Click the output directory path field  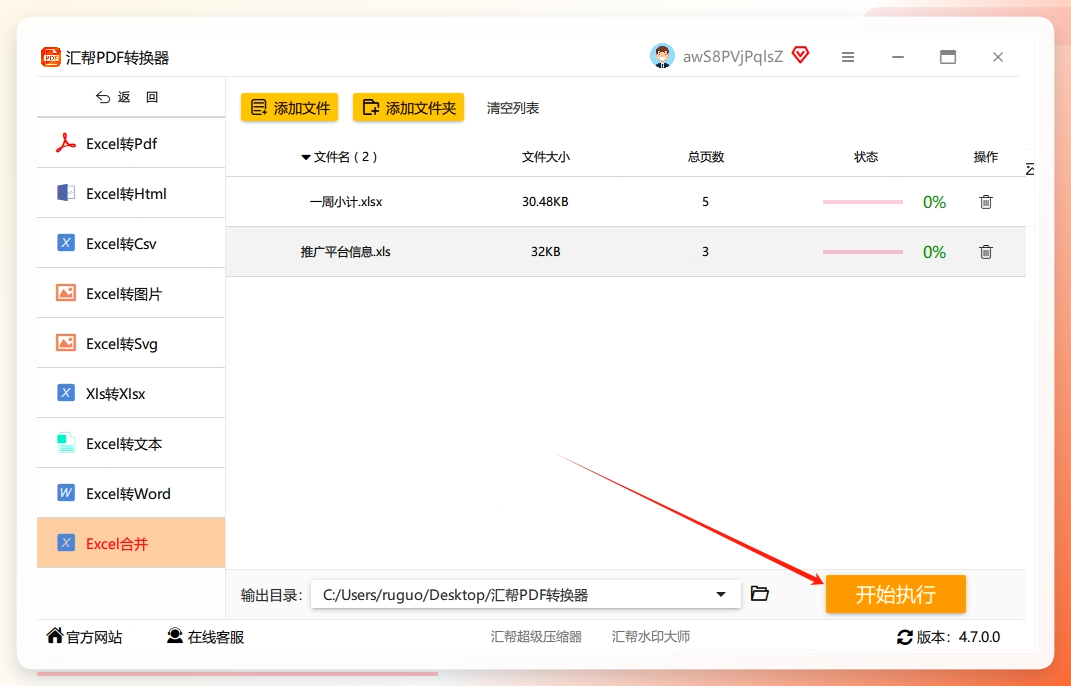click(x=525, y=594)
